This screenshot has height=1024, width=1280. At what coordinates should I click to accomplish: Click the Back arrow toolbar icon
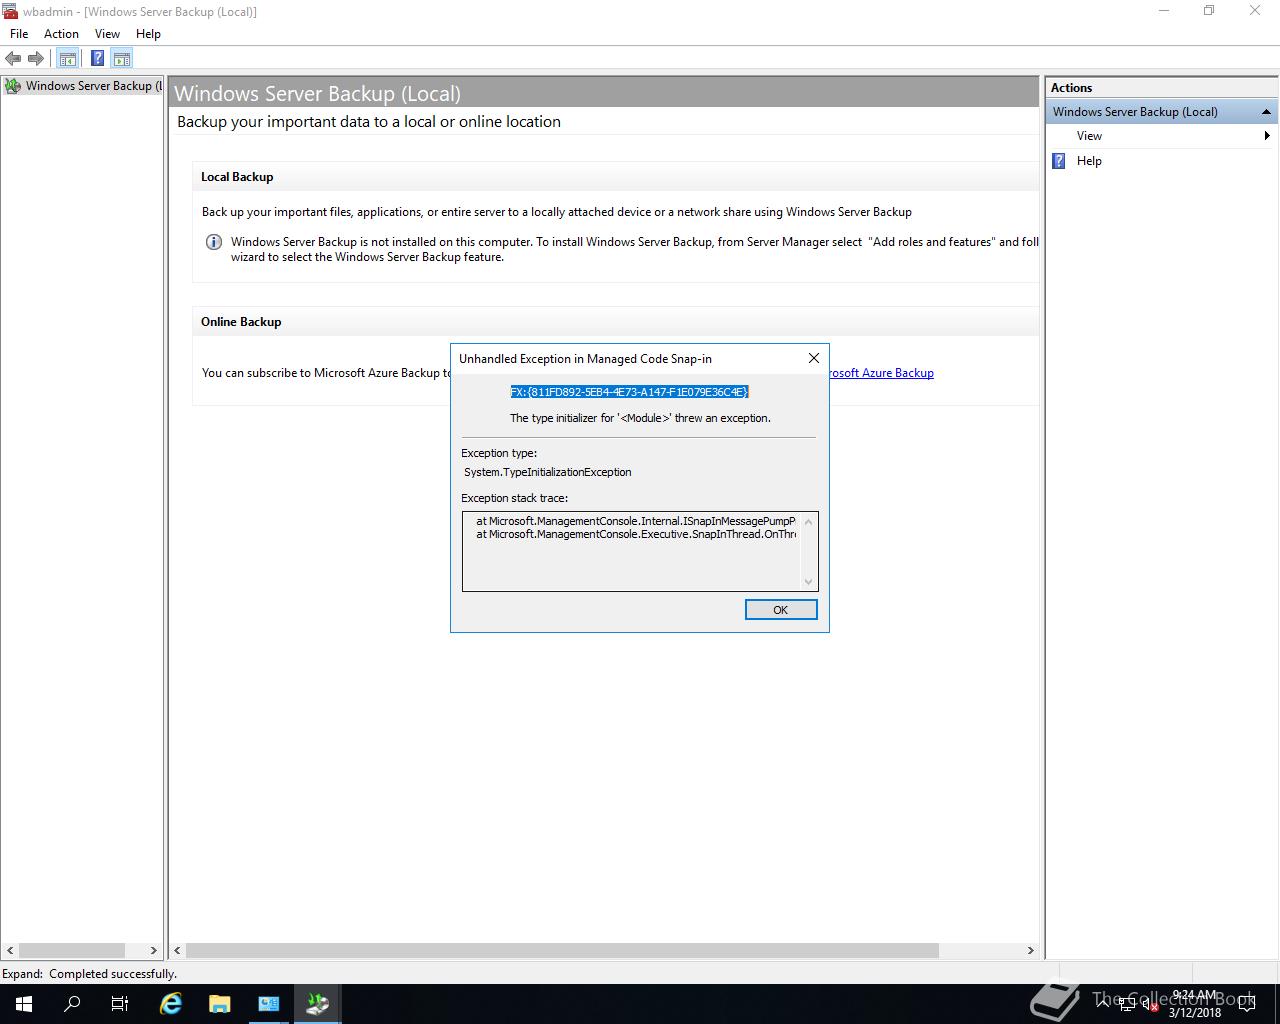click(13, 58)
